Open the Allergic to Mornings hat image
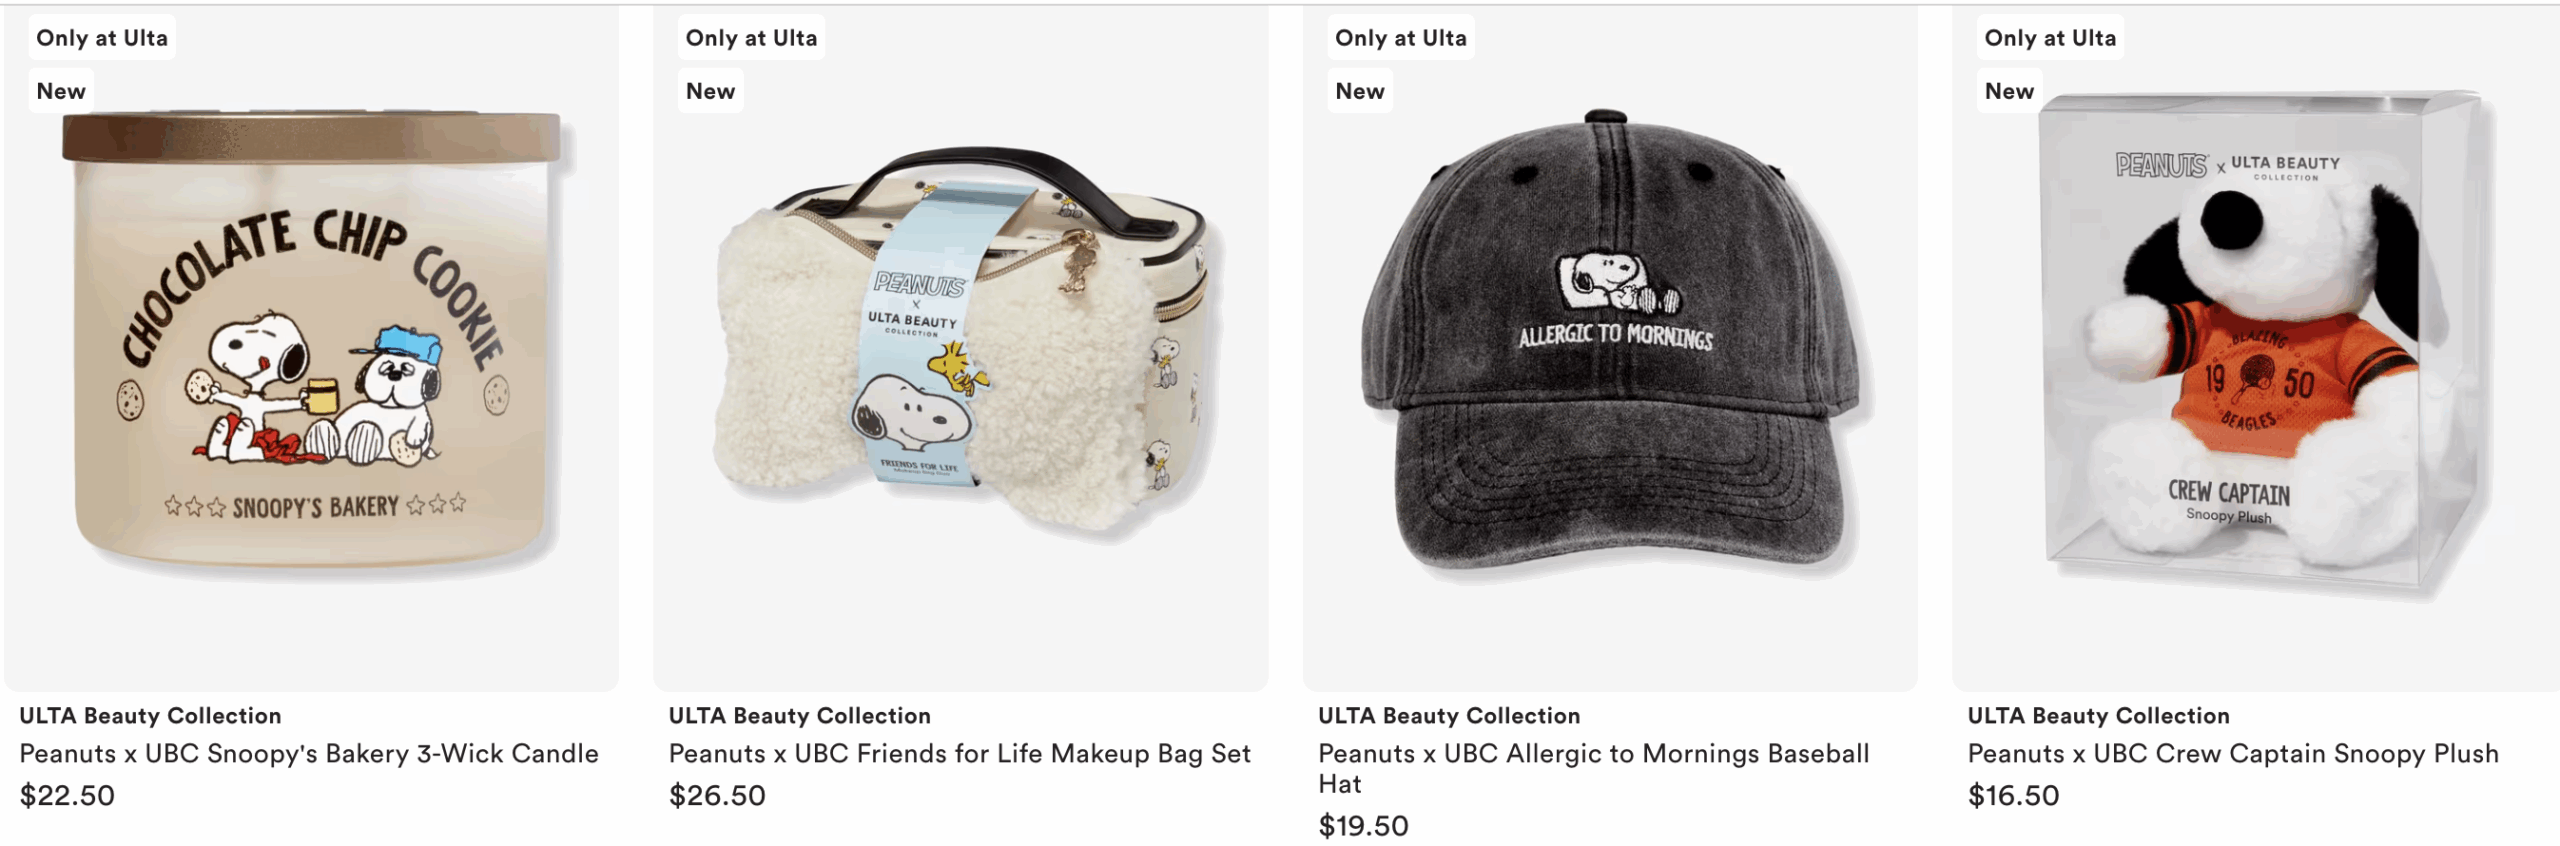This screenshot has width=2560, height=846. [1610, 348]
